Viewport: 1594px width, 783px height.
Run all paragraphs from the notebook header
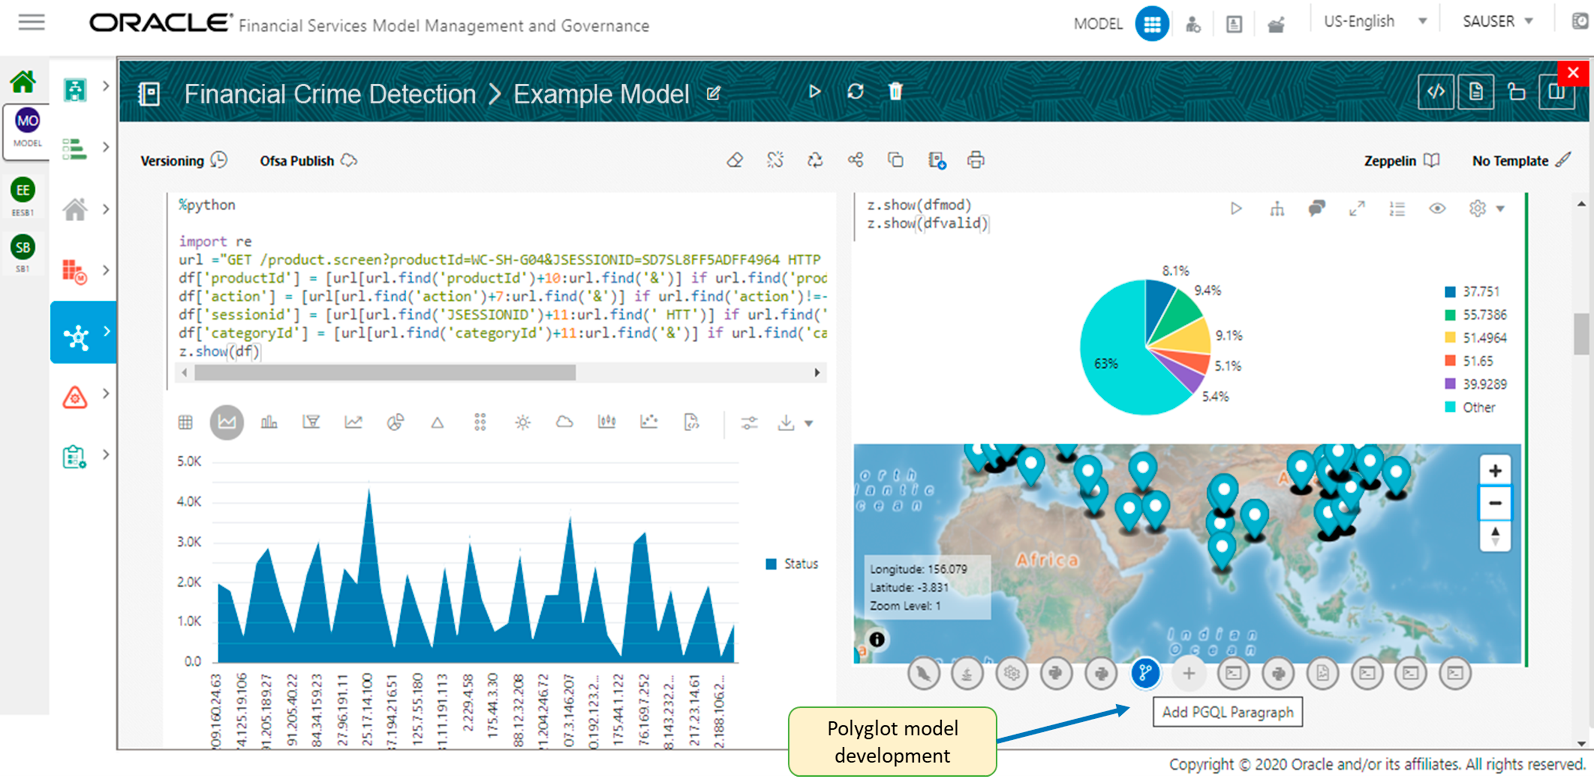(x=815, y=92)
